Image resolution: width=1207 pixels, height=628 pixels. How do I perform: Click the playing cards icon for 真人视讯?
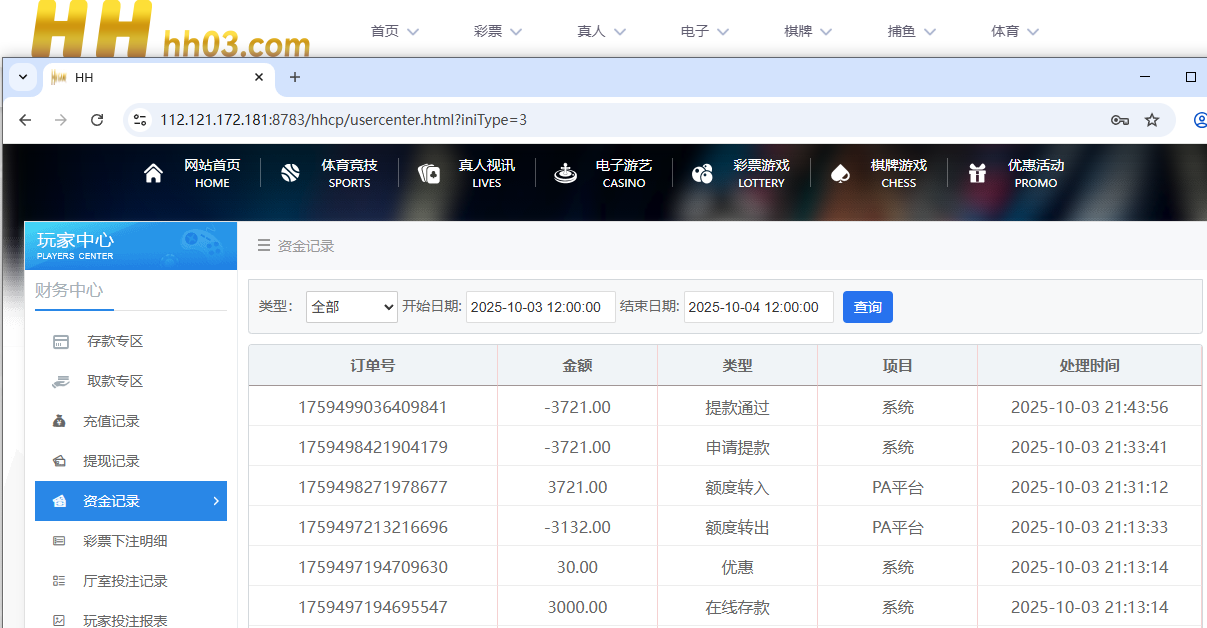(x=429, y=174)
